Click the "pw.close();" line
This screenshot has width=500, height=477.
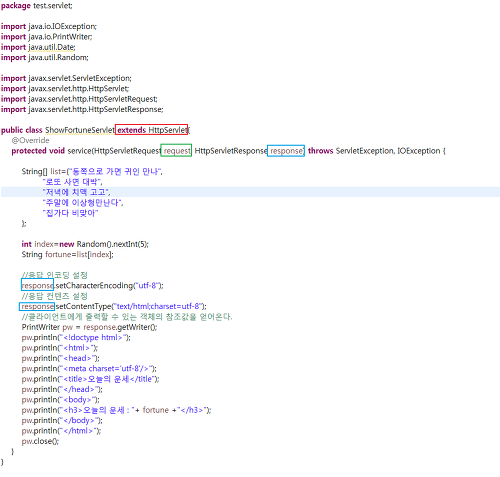pyautogui.click(x=40, y=441)
